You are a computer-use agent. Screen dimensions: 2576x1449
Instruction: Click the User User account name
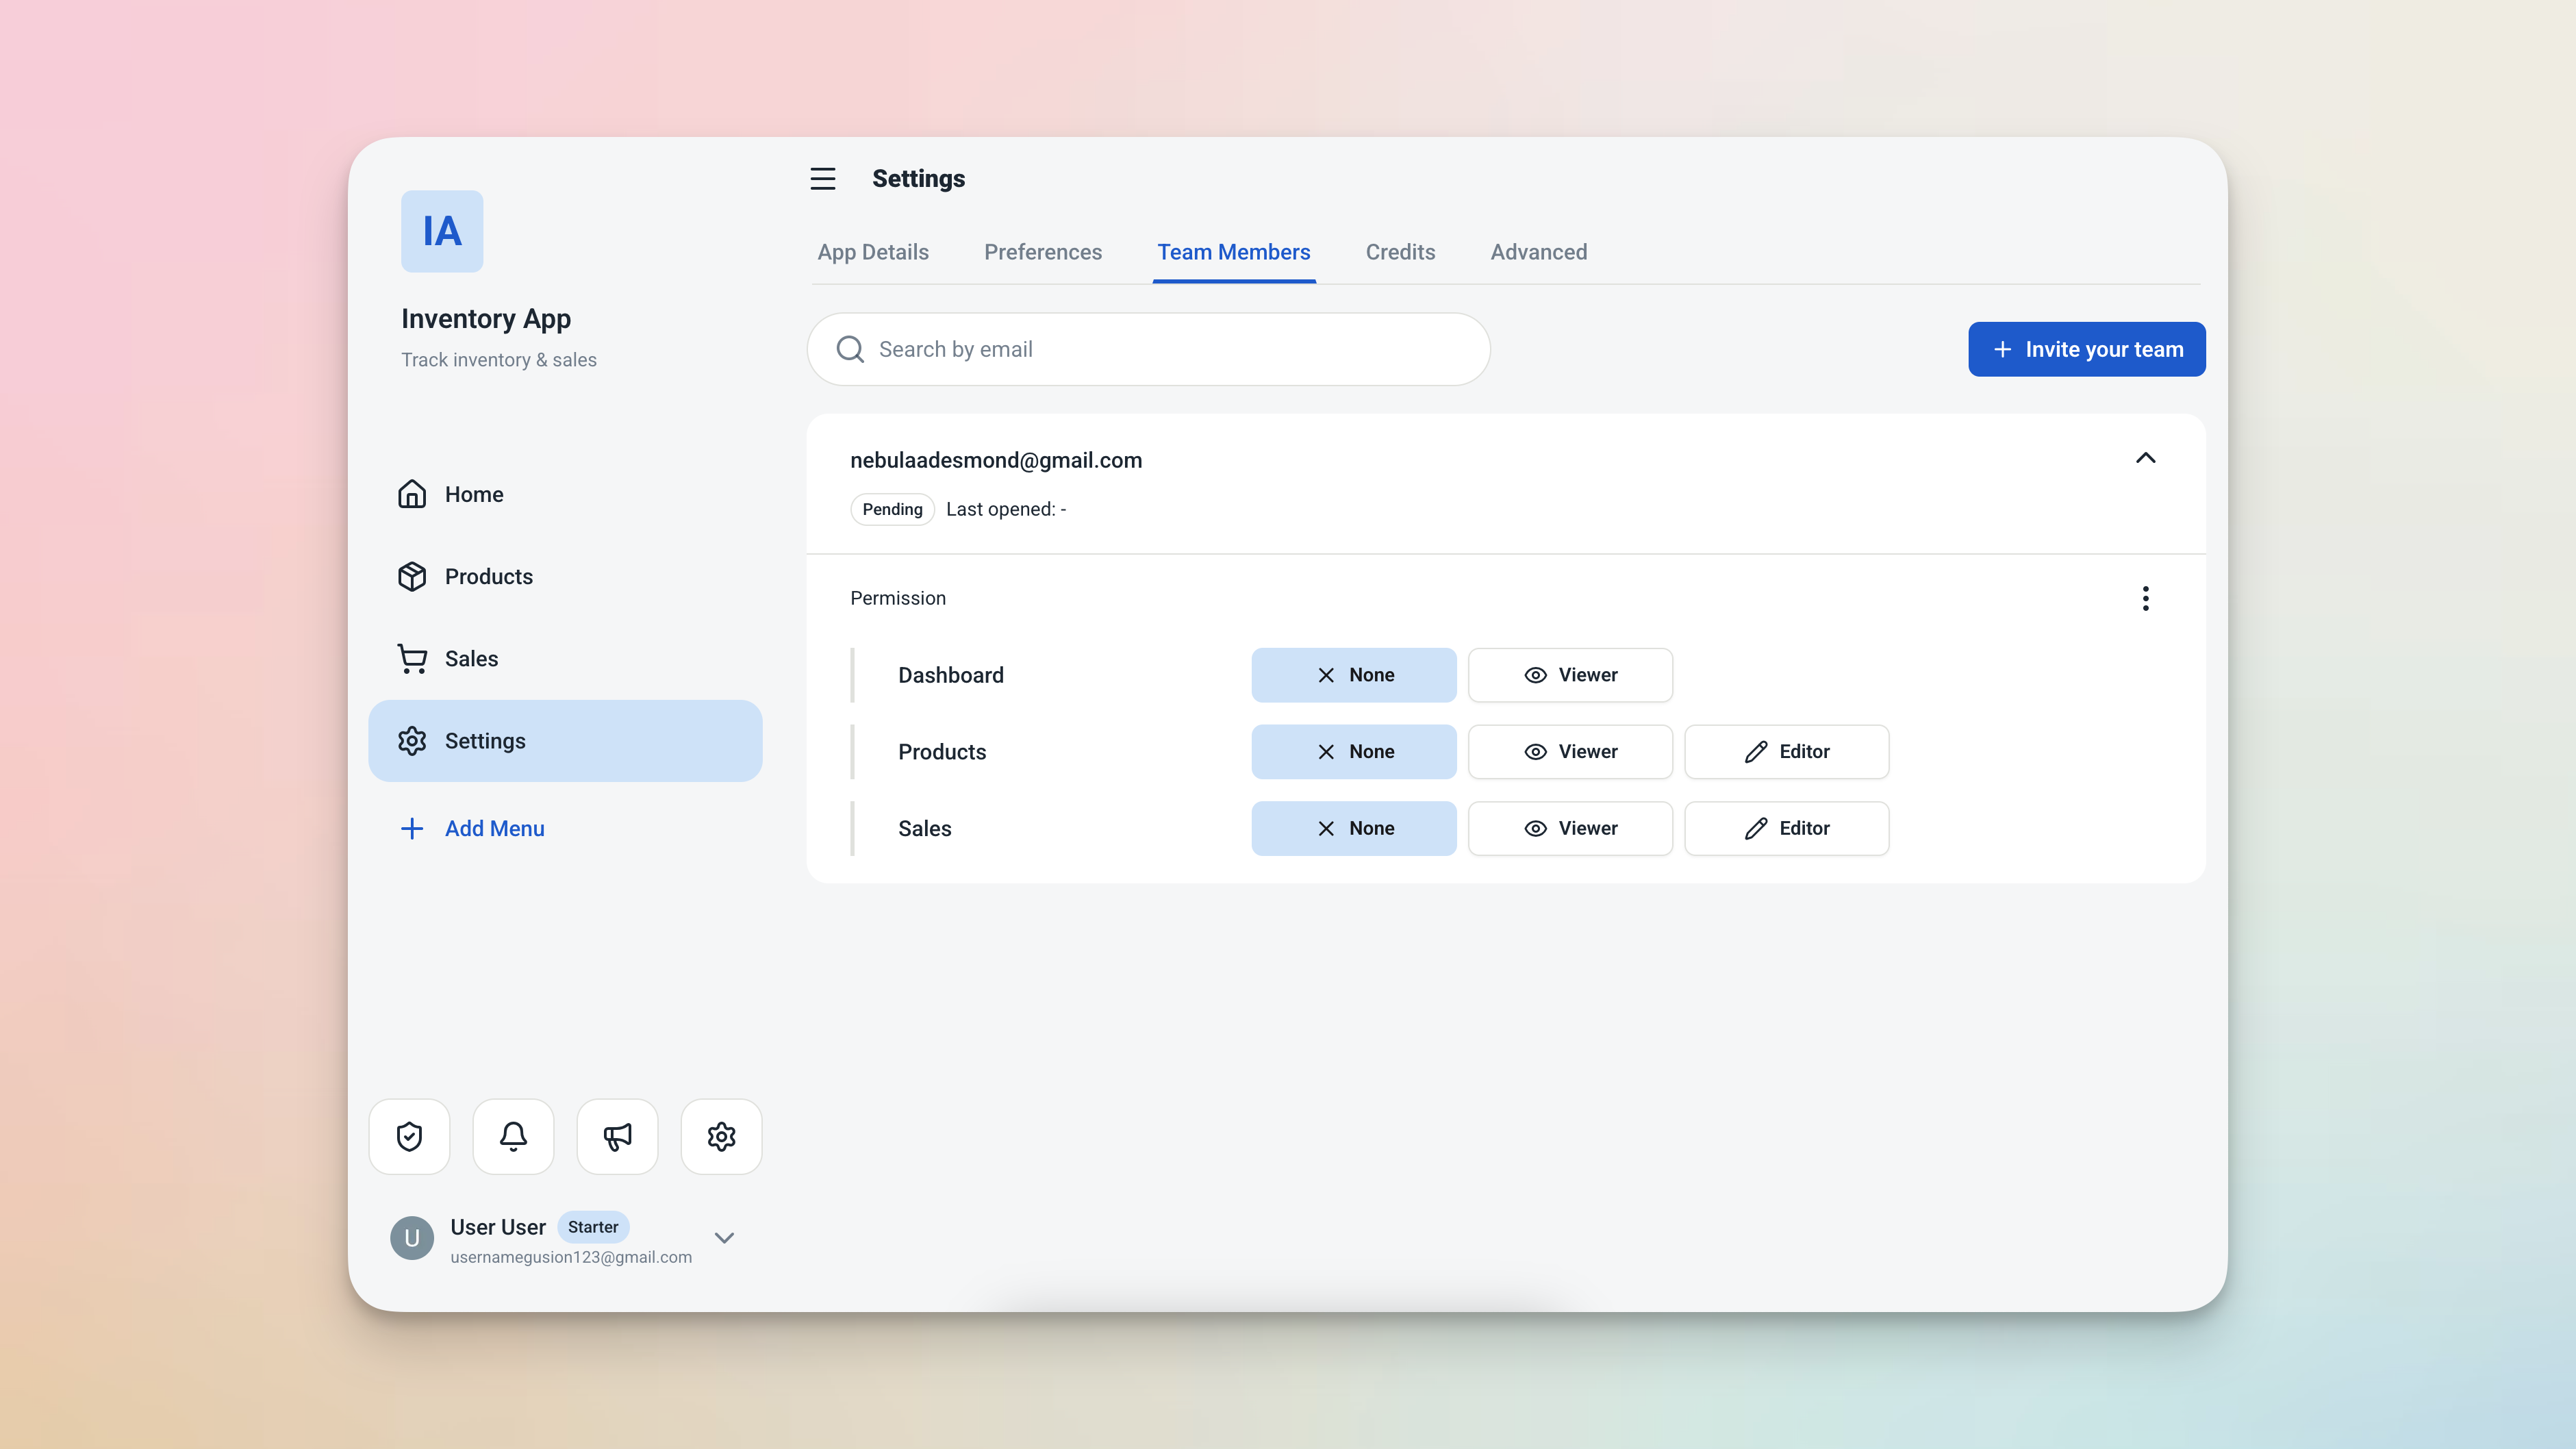[x=498, y=1227]
